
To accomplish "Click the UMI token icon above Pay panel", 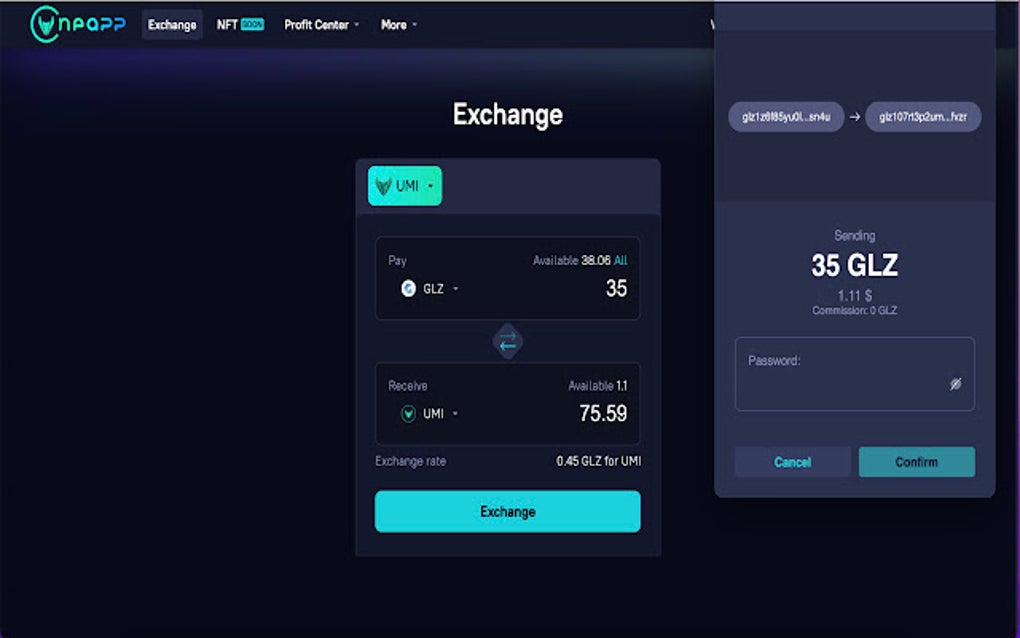I will (385, 186).
